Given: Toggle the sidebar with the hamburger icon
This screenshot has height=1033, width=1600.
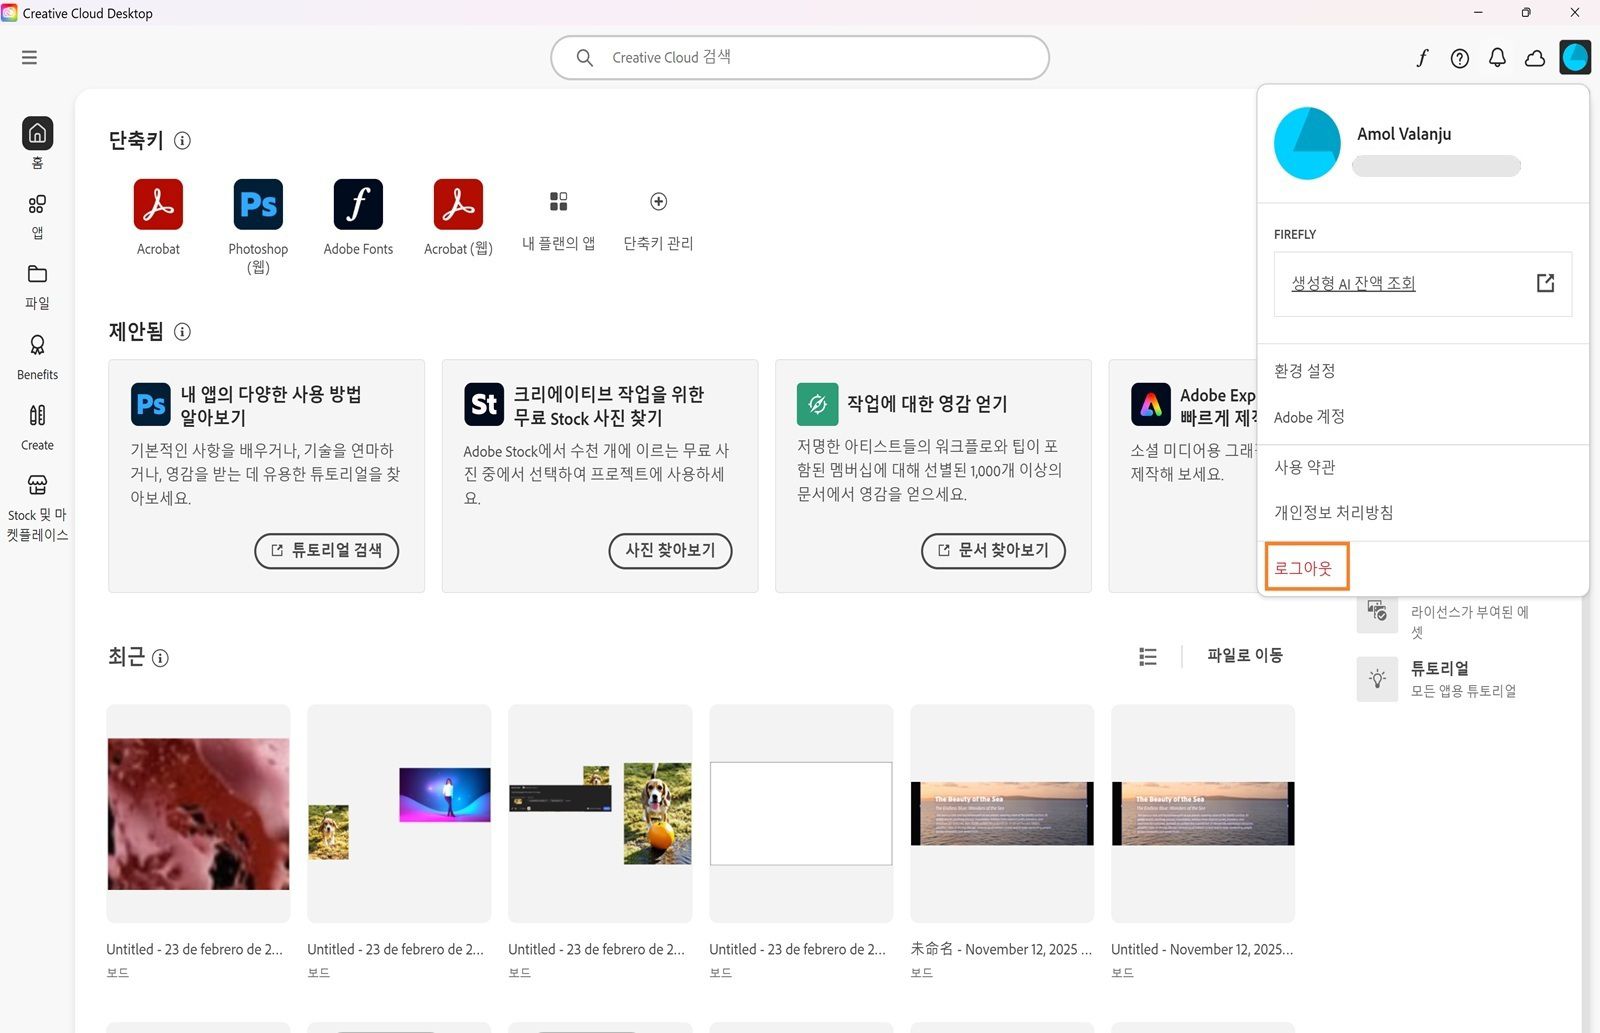Looking at the screenshot, I should [29, 57].
